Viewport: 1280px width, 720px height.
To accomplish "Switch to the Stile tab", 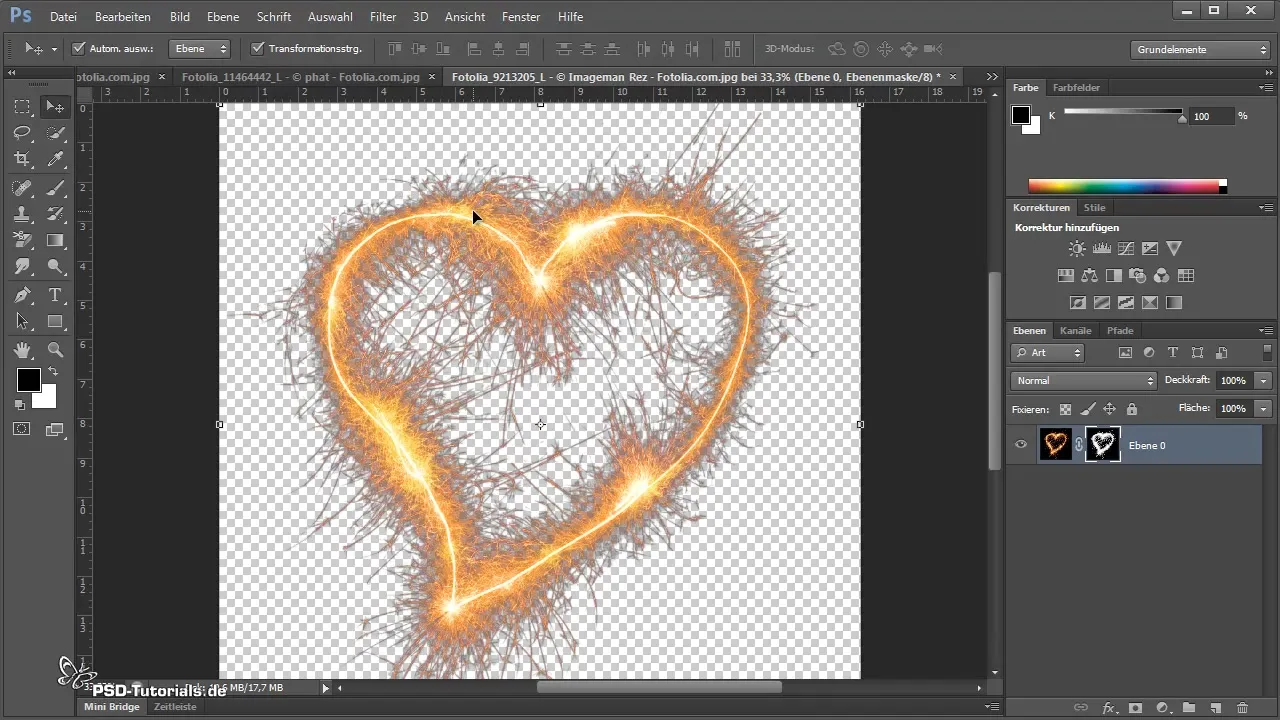I will pyautogui.click(x=1095, y=207).
